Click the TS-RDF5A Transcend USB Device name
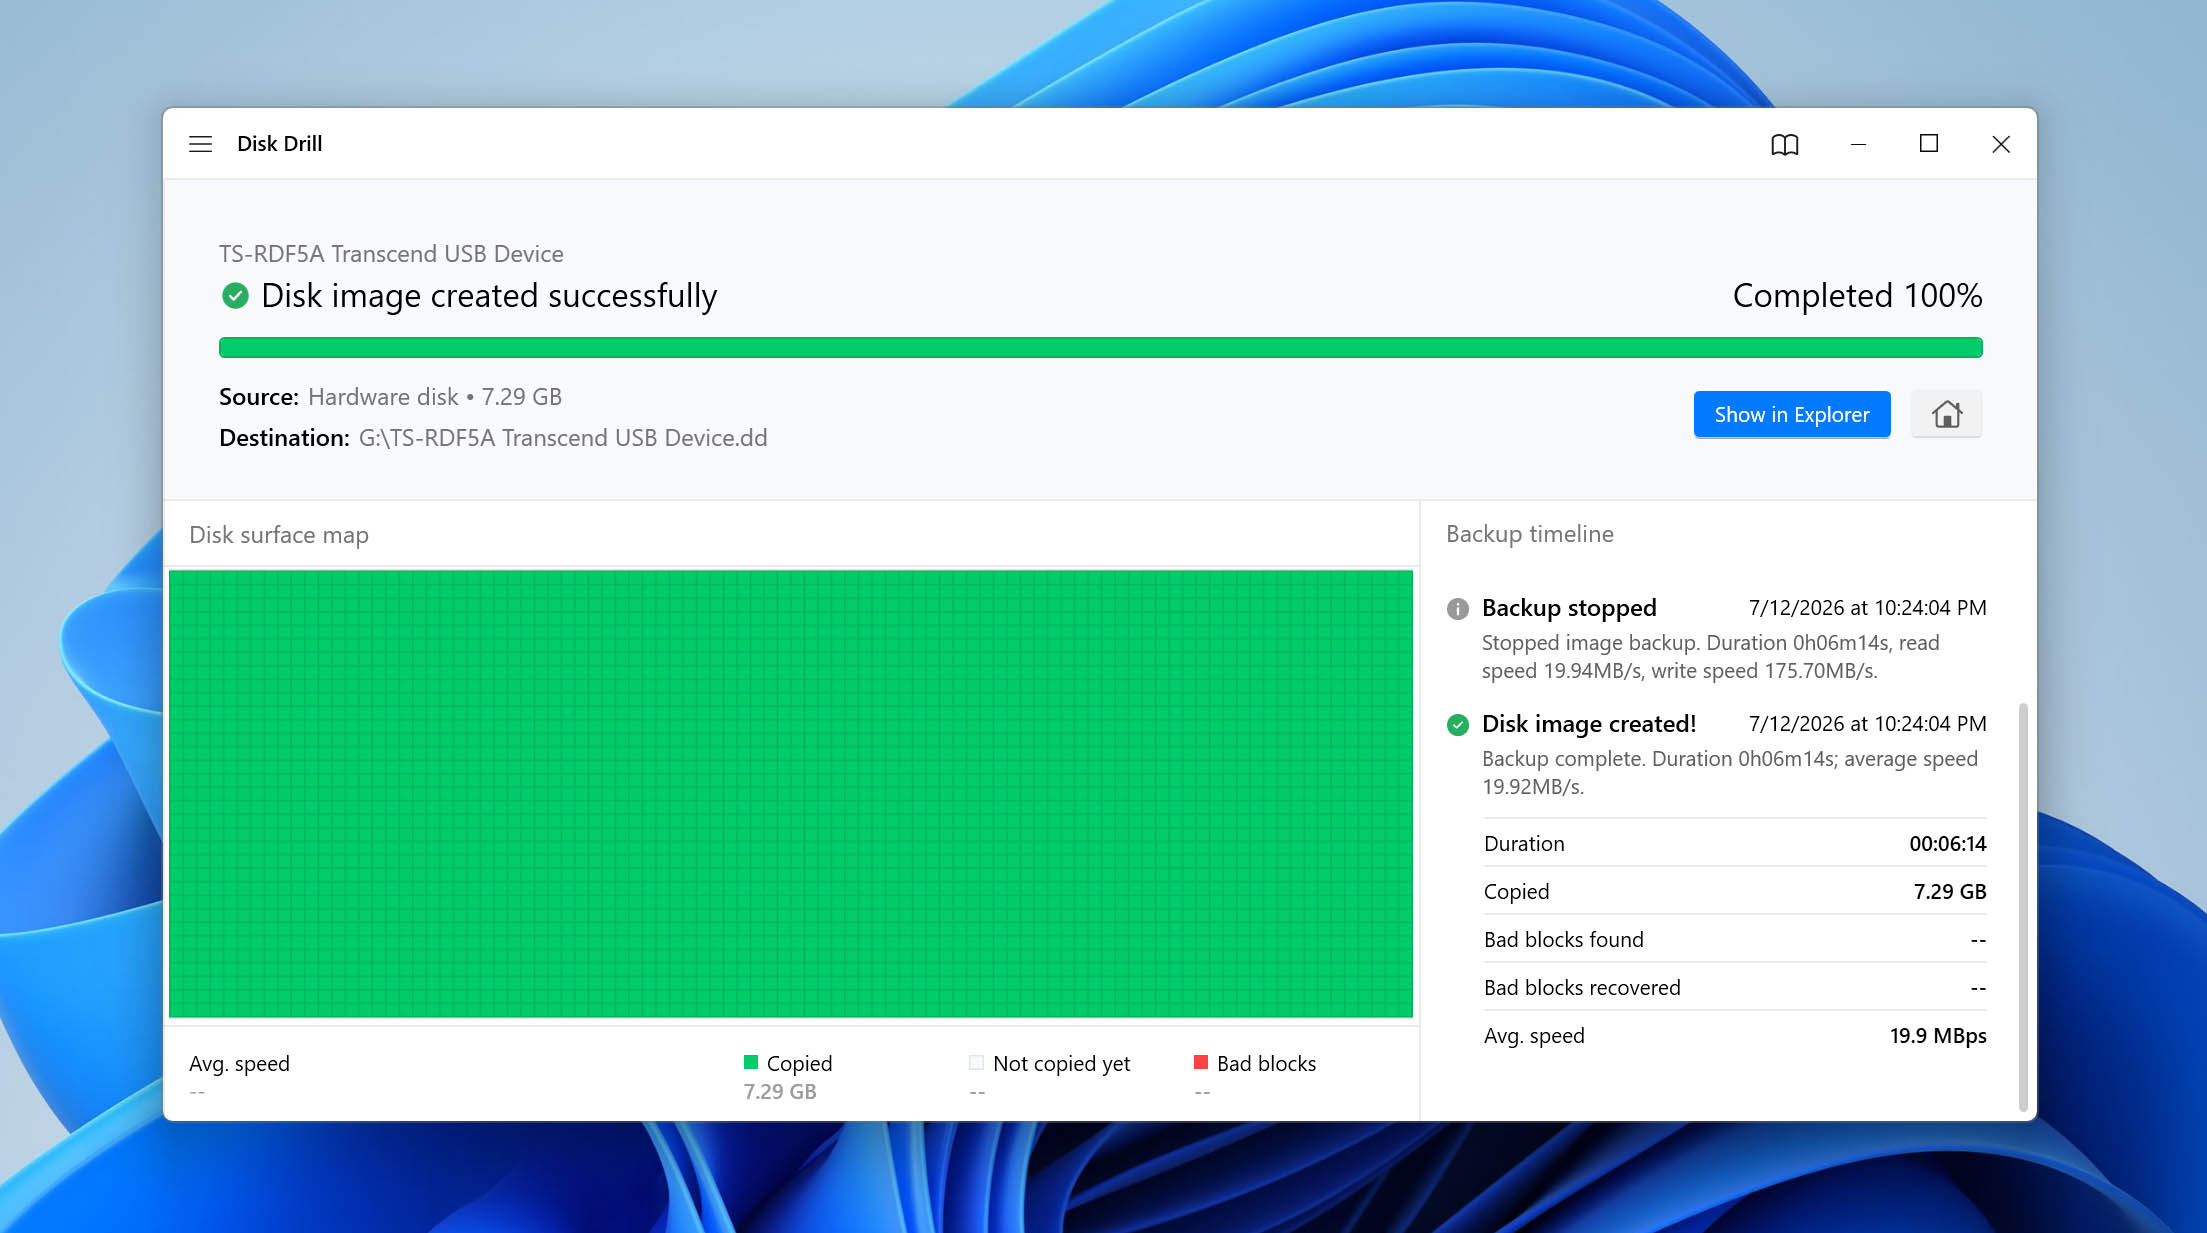Viewport: 2207px width, 1233px height. point(391,254)
